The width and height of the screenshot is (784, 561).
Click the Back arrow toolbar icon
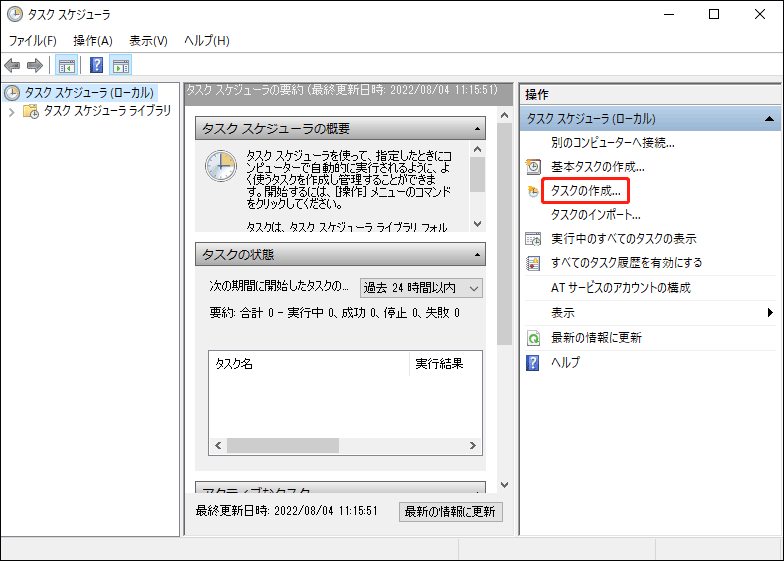12,66
